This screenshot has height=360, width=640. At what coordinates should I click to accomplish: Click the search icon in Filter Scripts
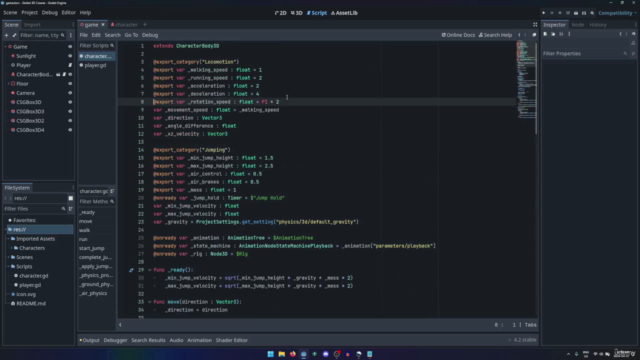(112, 46)
